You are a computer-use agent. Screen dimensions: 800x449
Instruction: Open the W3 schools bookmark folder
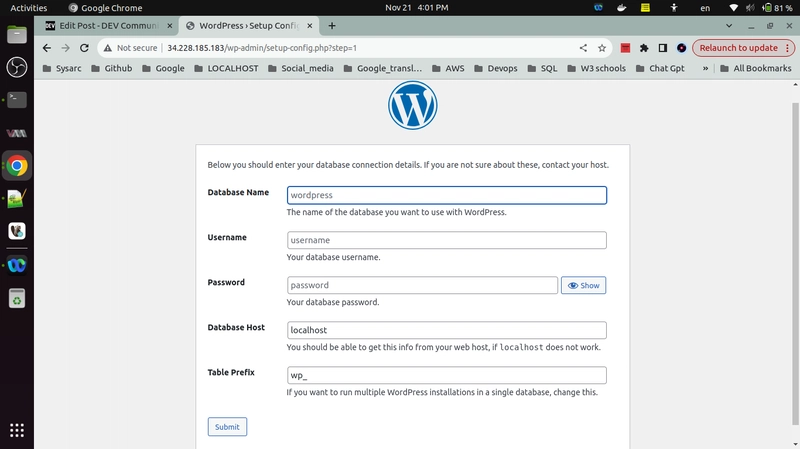(x=596, y=68)
